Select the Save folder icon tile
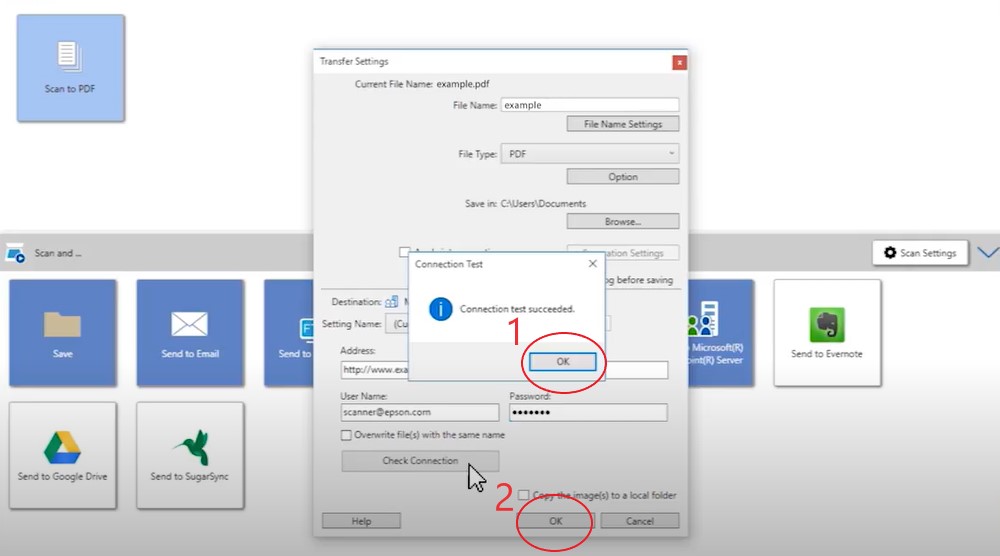 point(63,332)
